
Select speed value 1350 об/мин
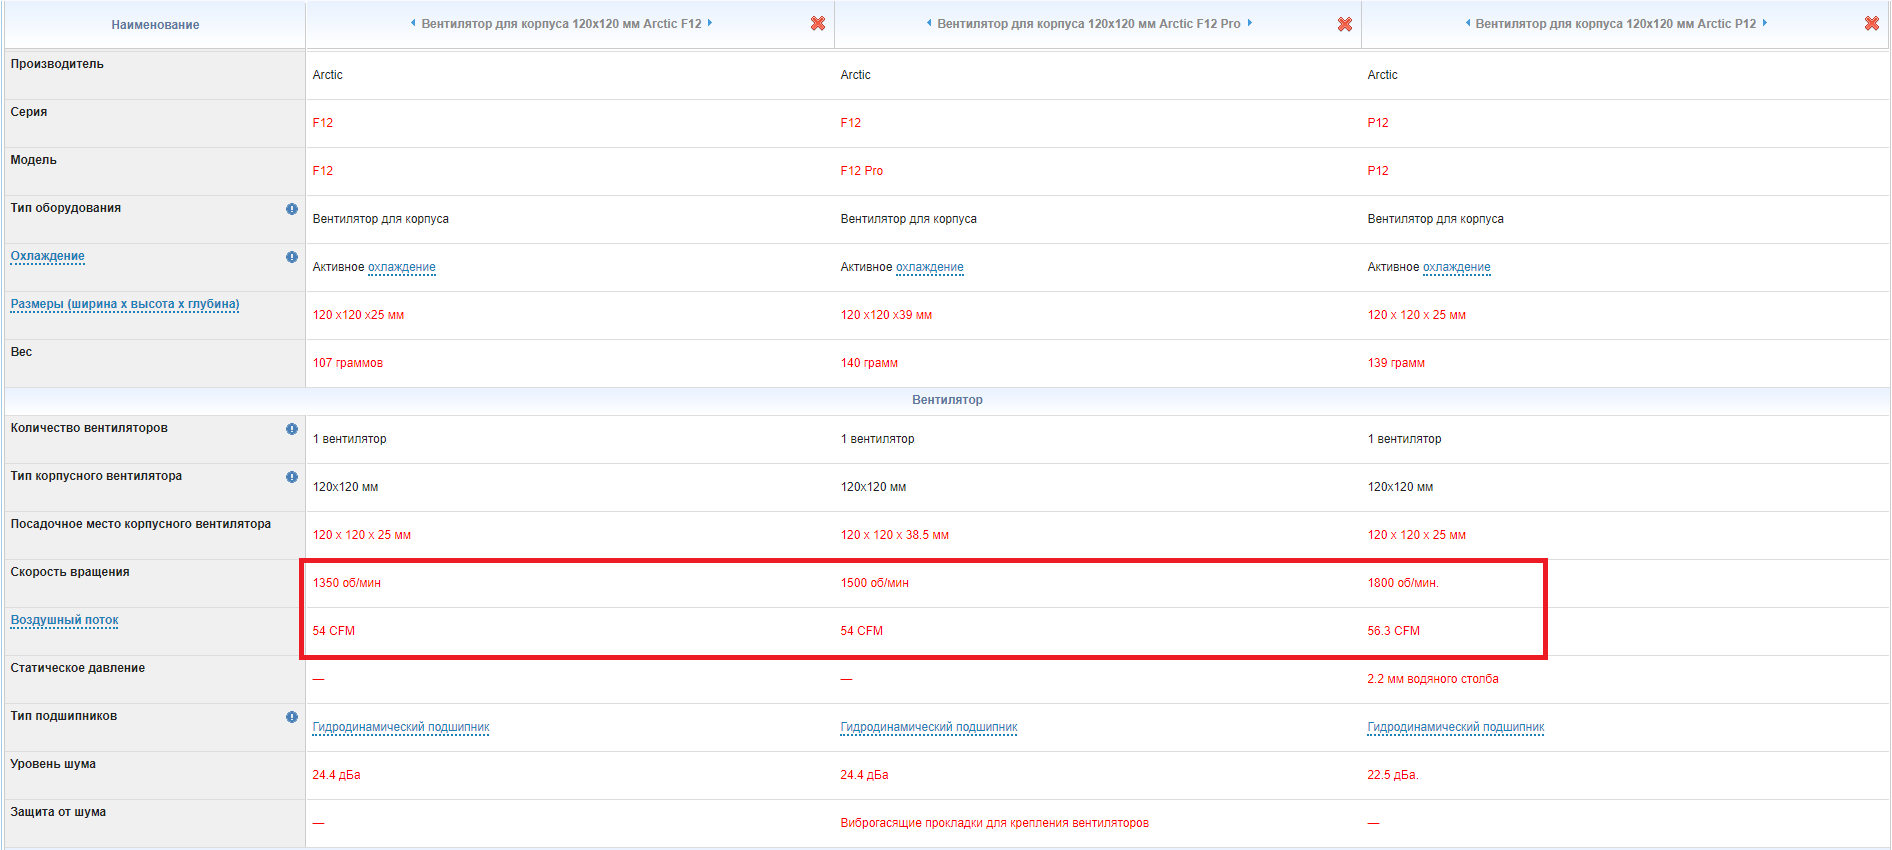(x=346, y=583)
